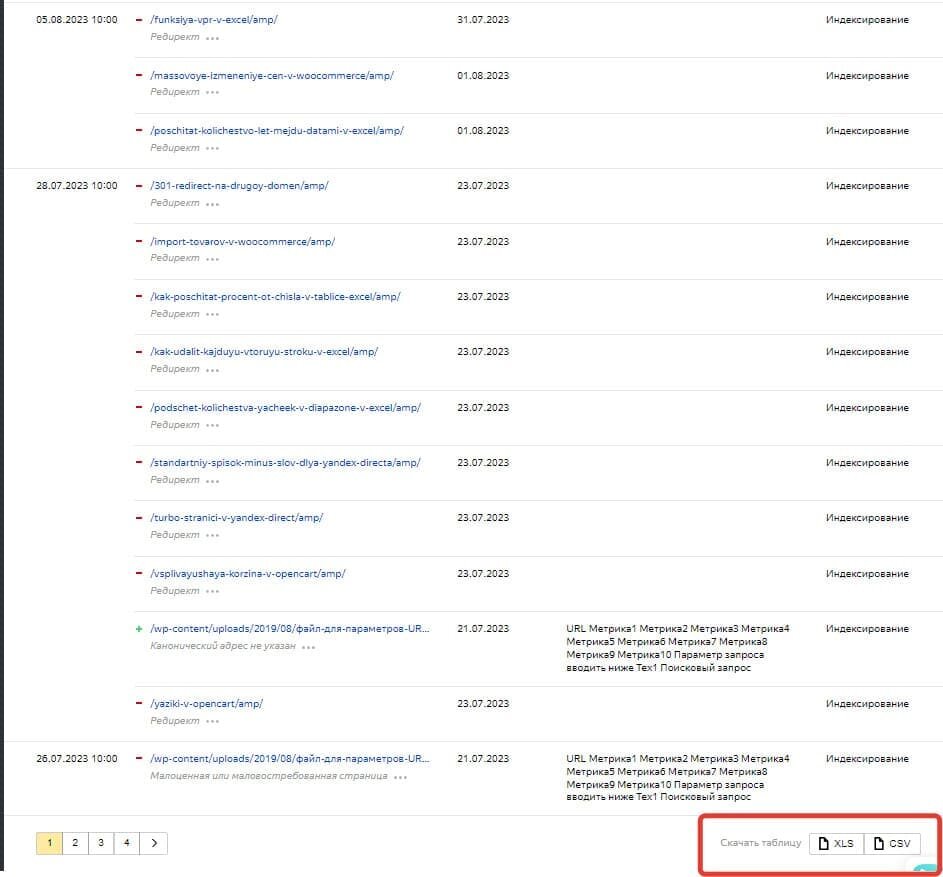Screen dimensions: 943x877
Task: Select 'Индексирование' in /yaziki-v-opencart/amp/ row
Action: pos(867,703)
